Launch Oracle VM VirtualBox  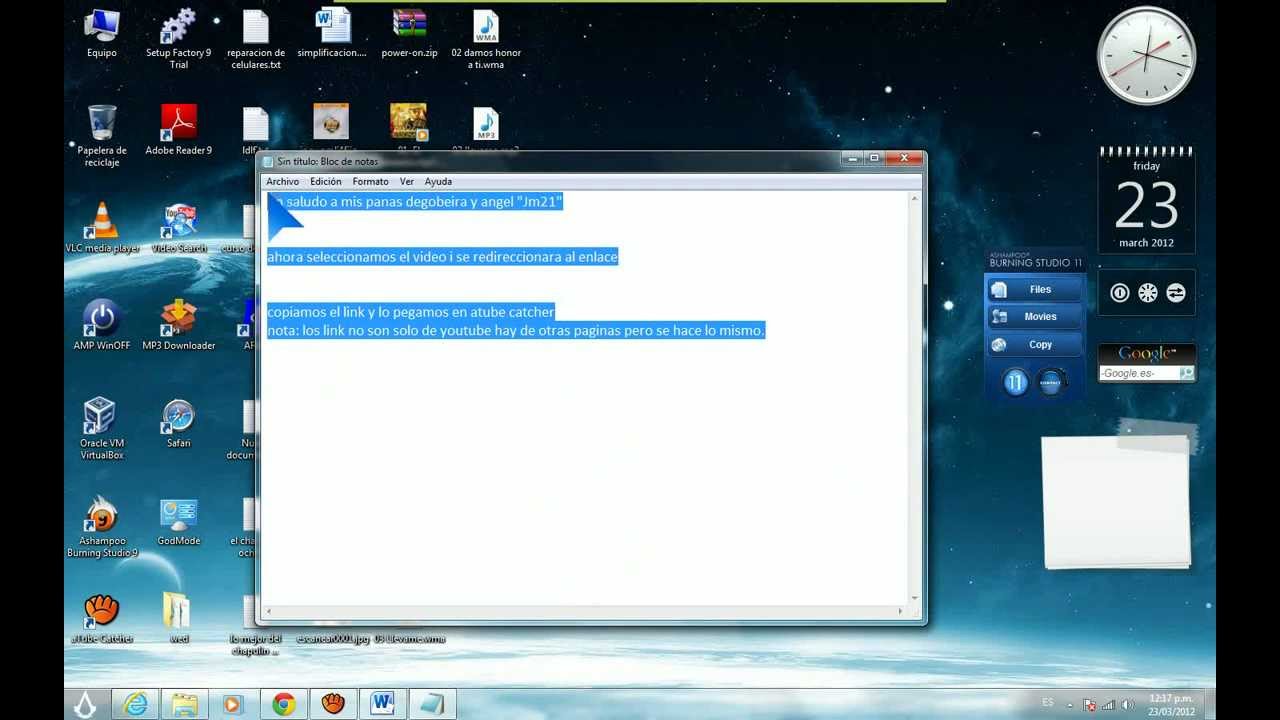(102, 428)
